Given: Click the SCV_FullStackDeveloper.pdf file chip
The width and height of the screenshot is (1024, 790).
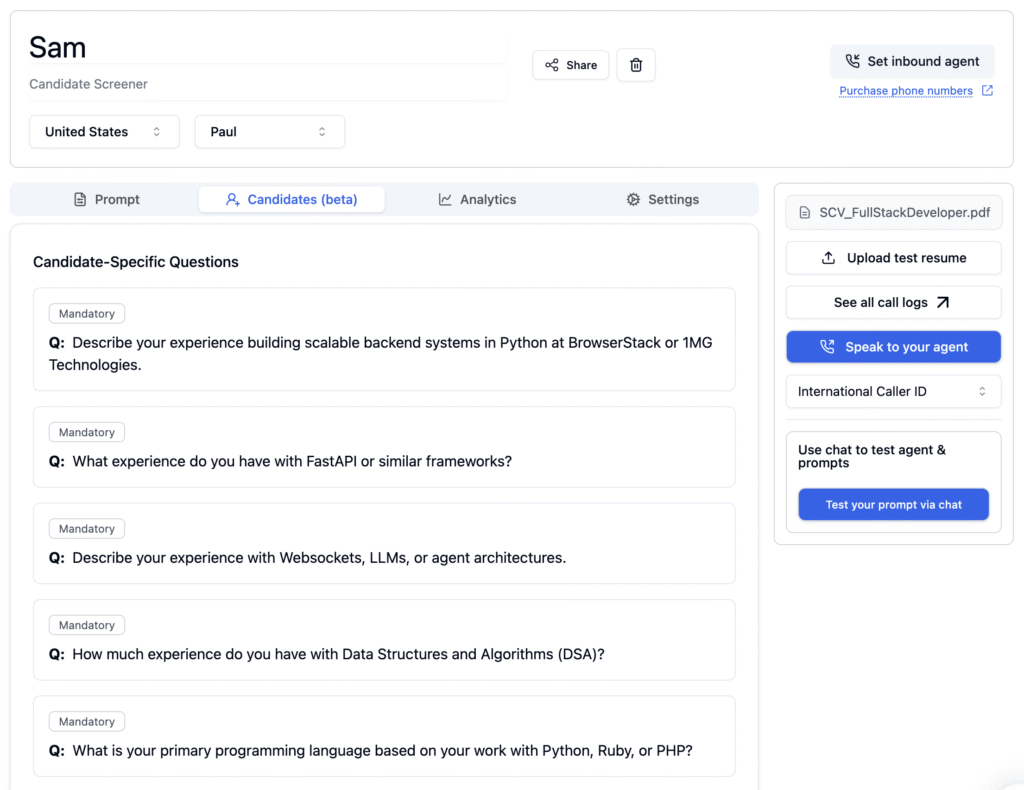Looking at the screenshot, I should tap(893, 212).
